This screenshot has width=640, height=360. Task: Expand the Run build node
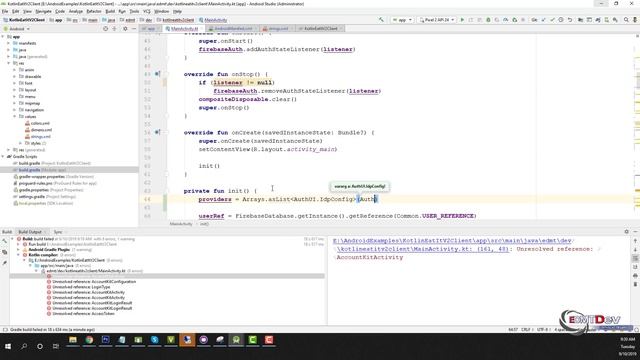coord(18,244)
